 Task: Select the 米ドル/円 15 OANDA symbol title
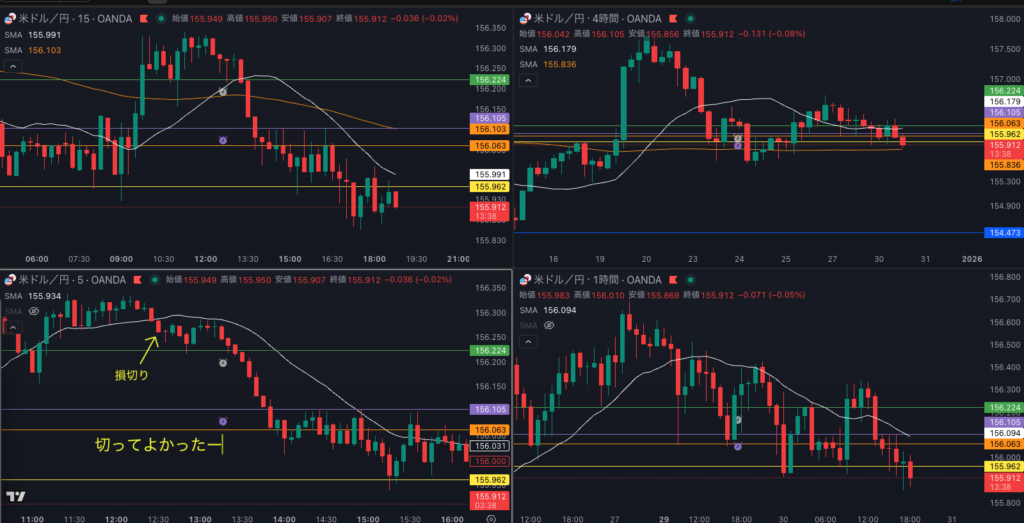click(72, 18)
